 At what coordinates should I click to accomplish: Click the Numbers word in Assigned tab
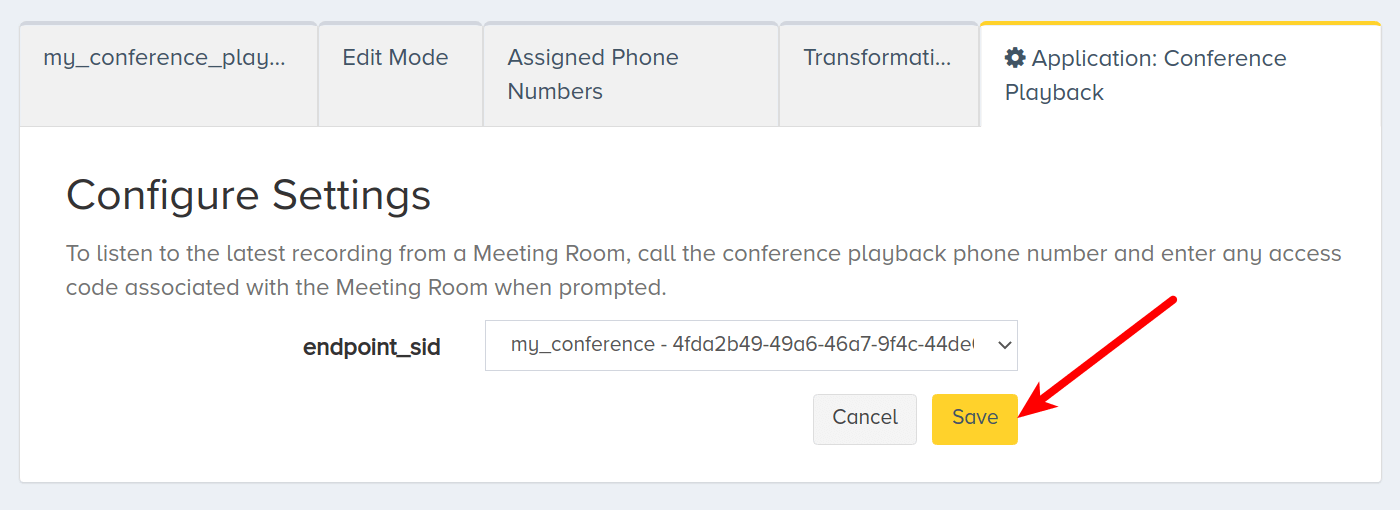[x=555, y=91]
